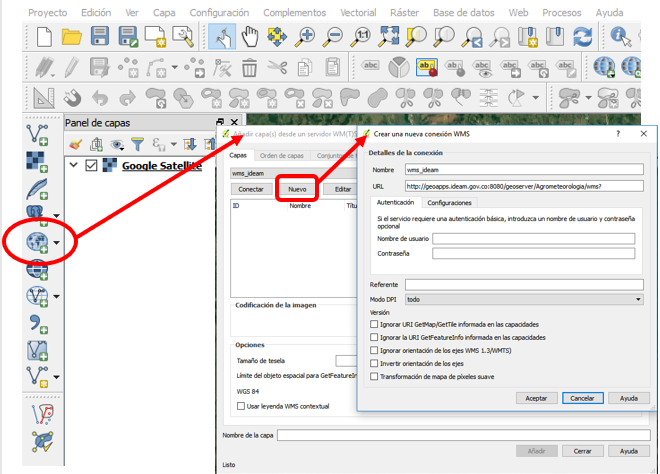Select the Pan Map hand tool
Viewport: 660px width, 474px height.
point(250,36)
